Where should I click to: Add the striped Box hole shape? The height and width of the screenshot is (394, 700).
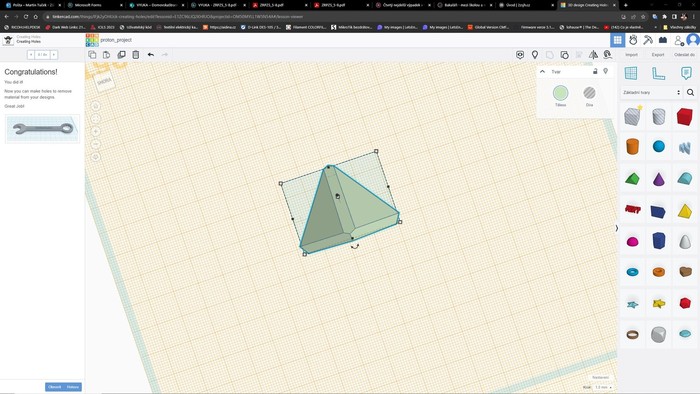tap(632, 116)
